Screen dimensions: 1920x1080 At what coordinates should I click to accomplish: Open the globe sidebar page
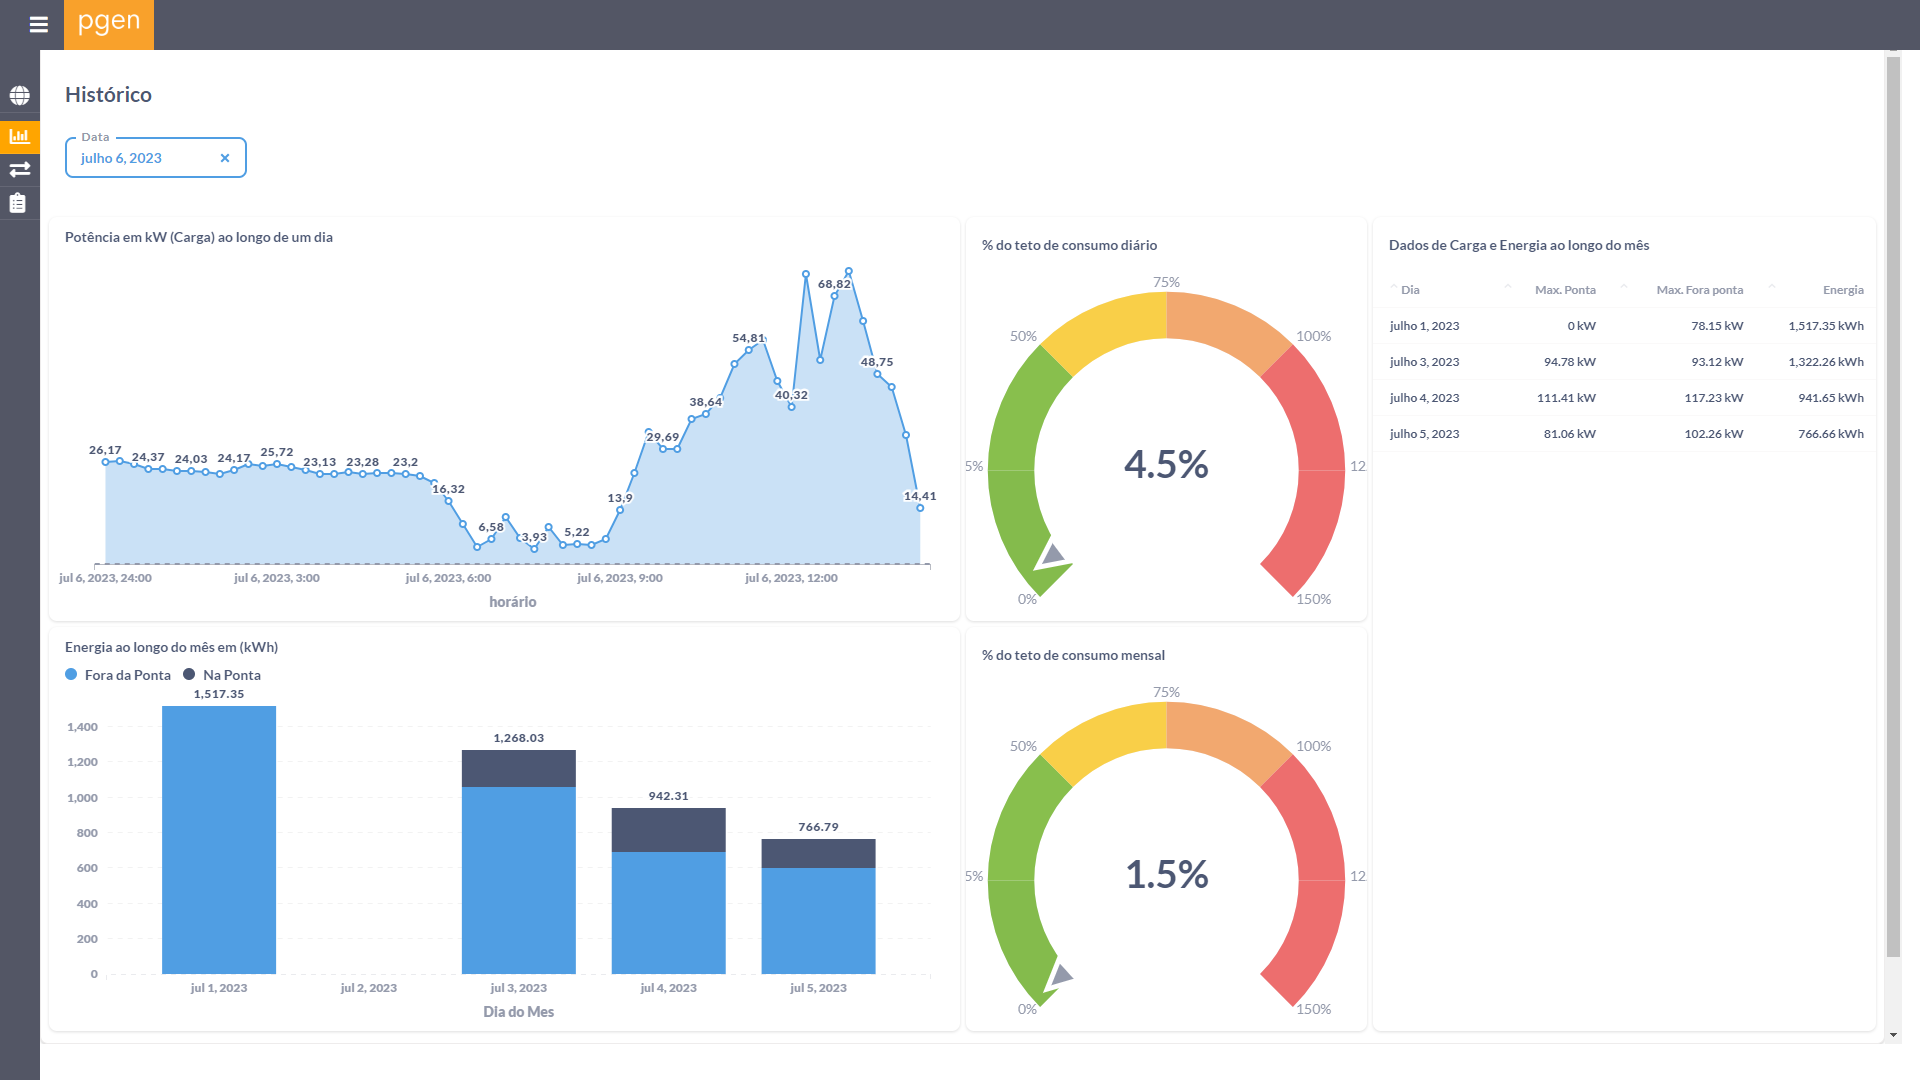(20, 96)
